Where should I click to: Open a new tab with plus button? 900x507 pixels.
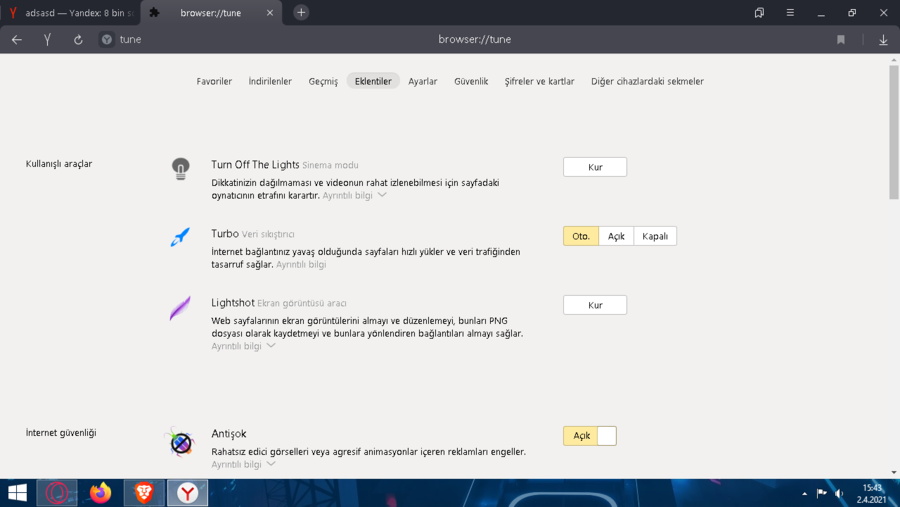(x=301, y=13)
